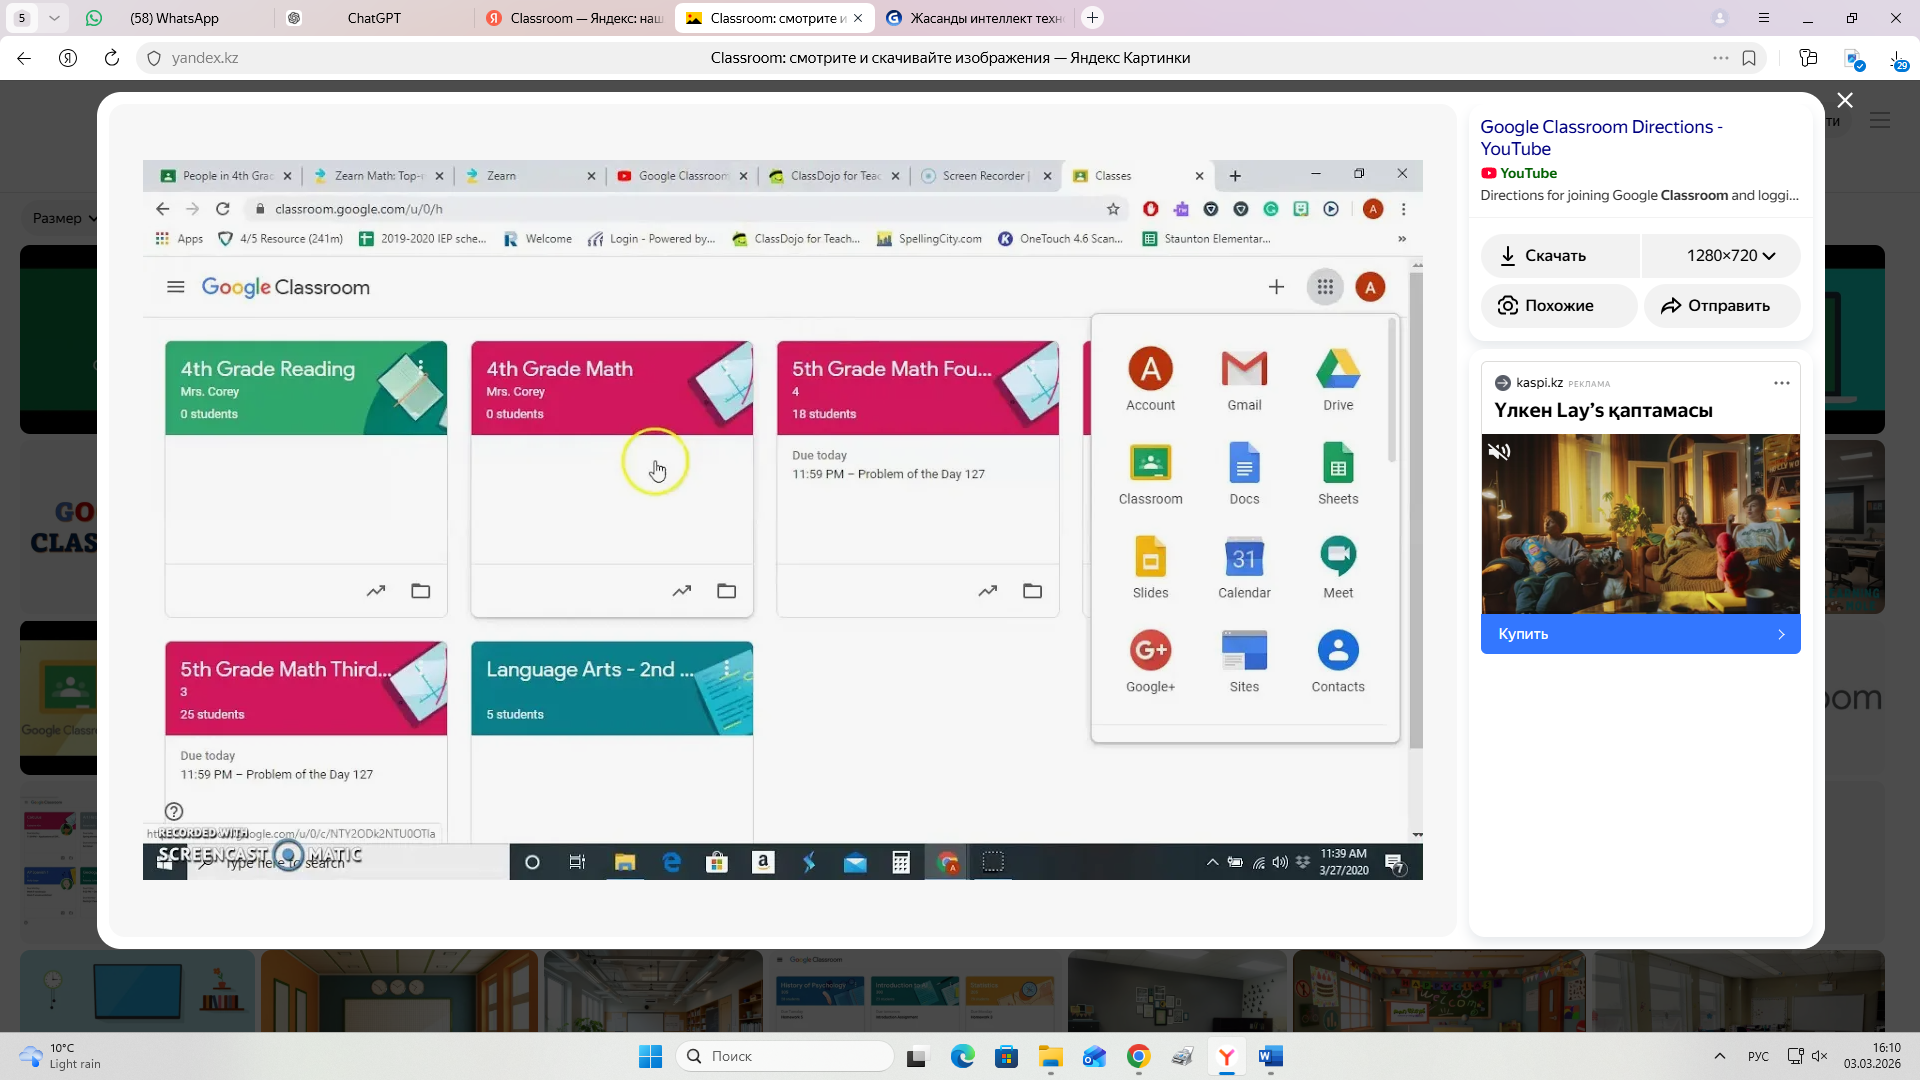Open the browser downloads icon

[1897, 58]
